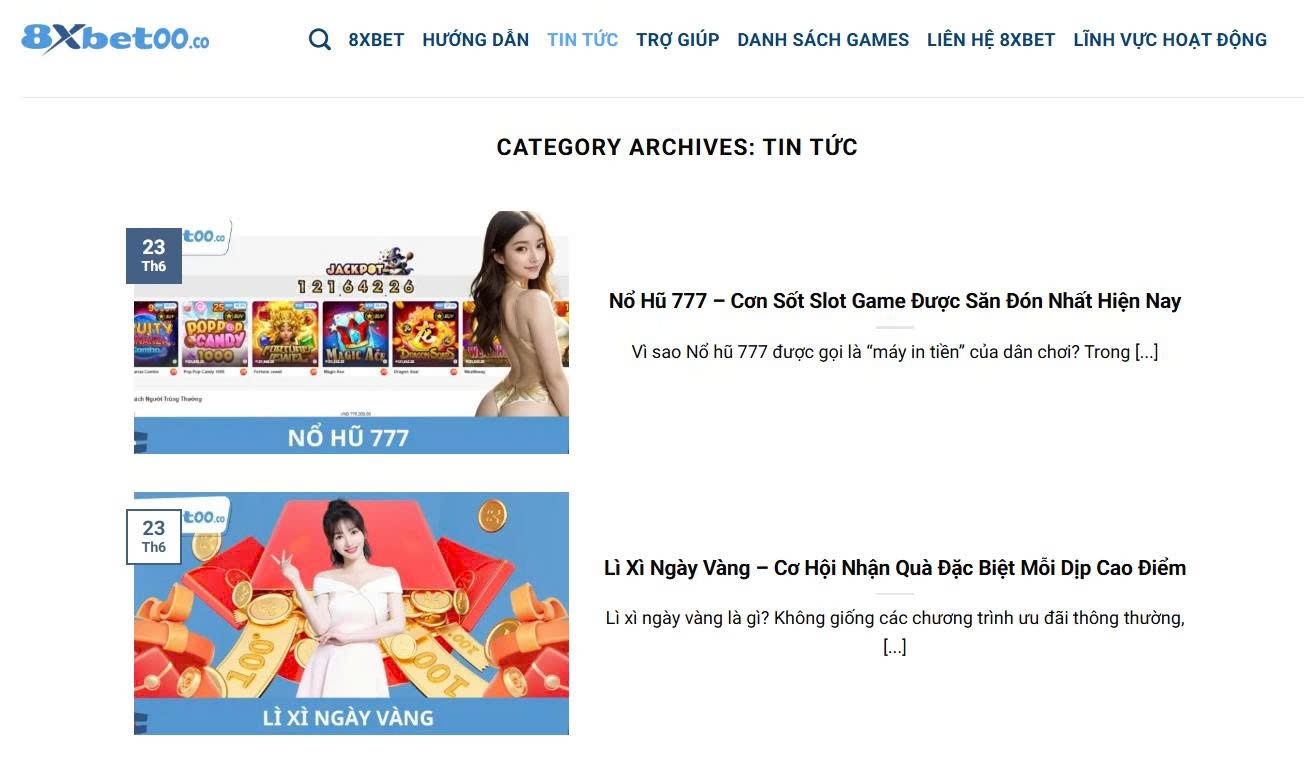This screenshot has height=759, width=1304.
Task: Click the Nổ Hũ 777 thumbnail image
Action: pyautogui.click(x=351, y=332)
